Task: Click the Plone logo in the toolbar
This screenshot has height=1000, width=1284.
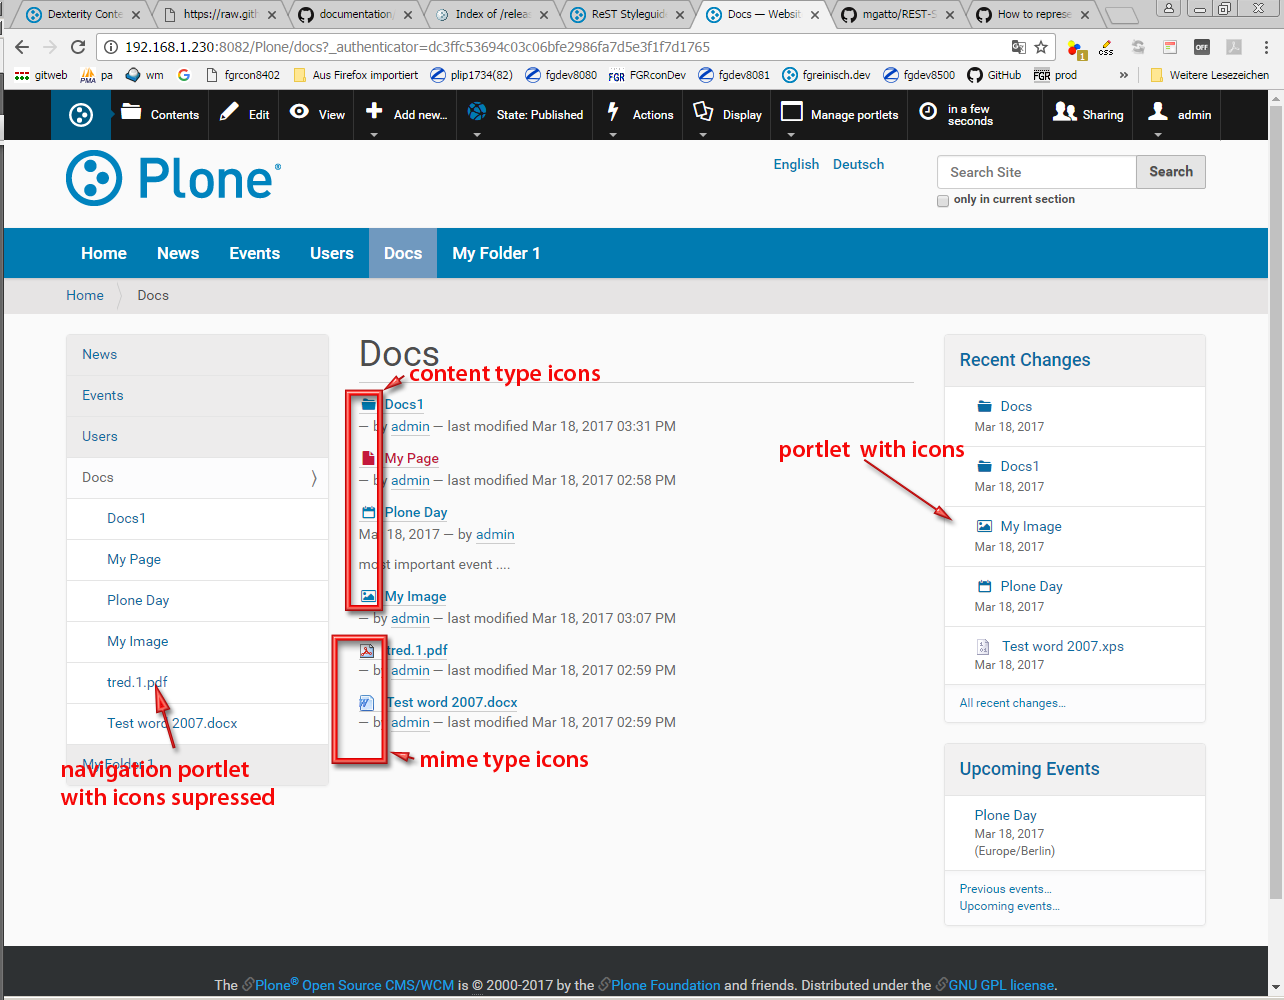Action: pyautogui.click(x=80, y=115)
